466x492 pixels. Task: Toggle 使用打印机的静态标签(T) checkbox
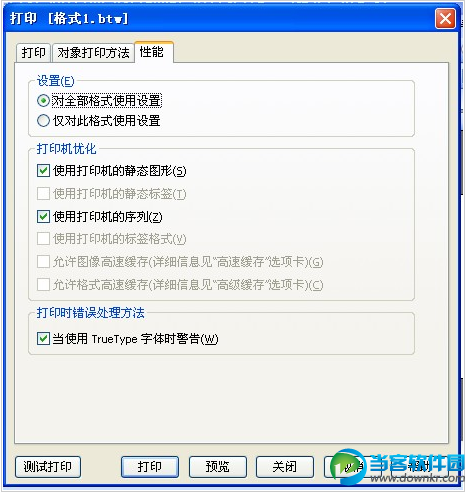coord(43,193)
